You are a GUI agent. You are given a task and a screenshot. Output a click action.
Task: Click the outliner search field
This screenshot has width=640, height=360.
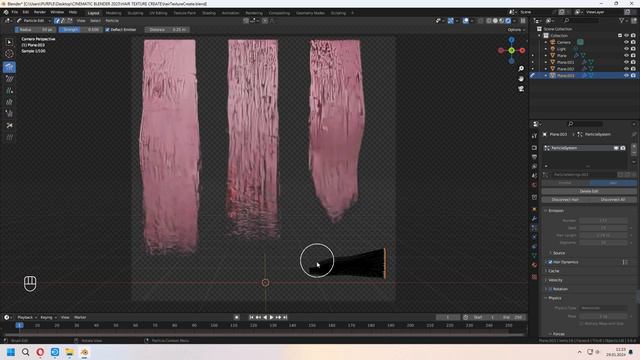[x=583, y=20]
